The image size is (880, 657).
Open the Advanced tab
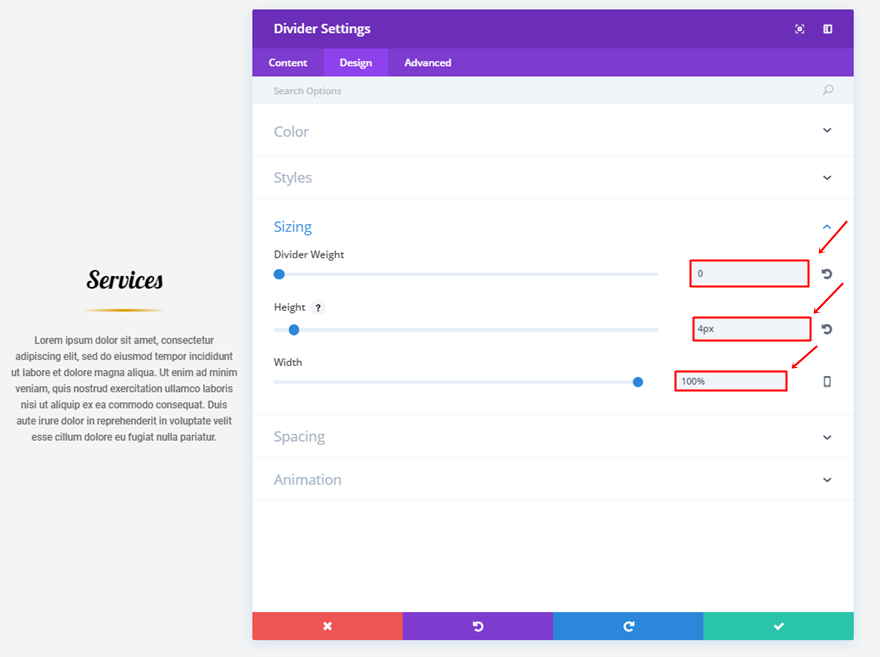pos(428,63)
